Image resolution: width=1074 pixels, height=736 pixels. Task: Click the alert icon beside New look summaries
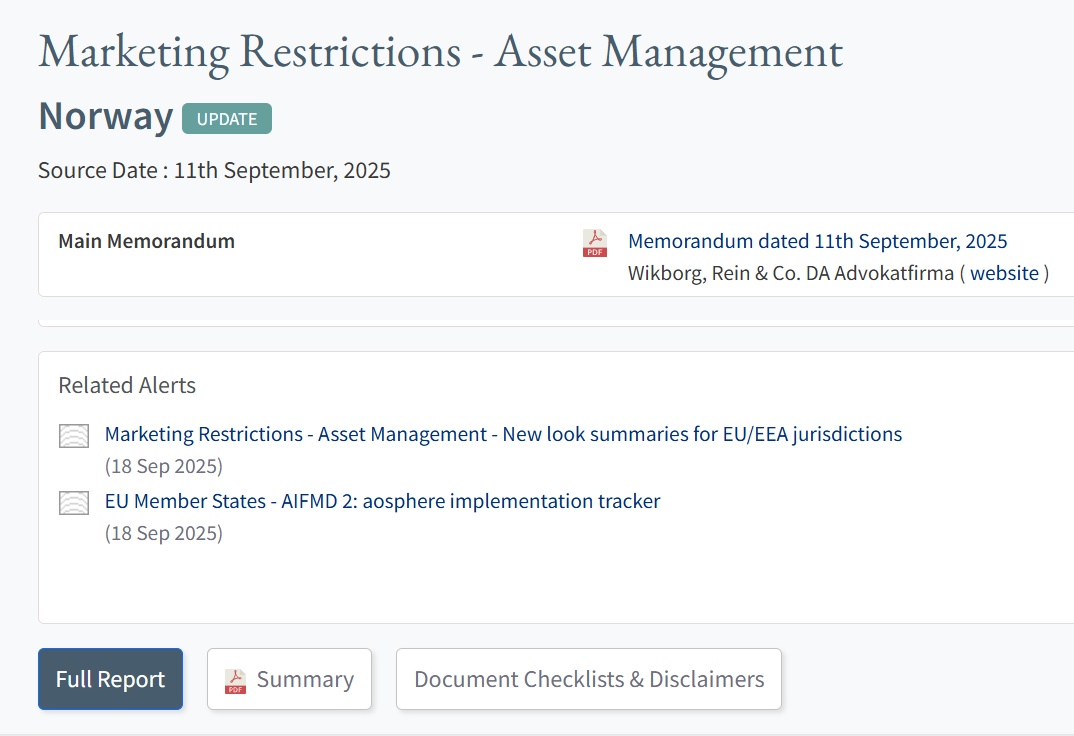click(x=74, y=435)
